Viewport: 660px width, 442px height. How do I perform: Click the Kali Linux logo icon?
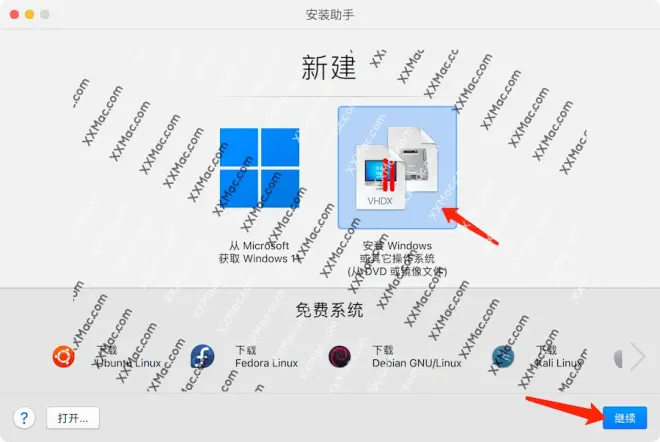[x=503, y=357]
